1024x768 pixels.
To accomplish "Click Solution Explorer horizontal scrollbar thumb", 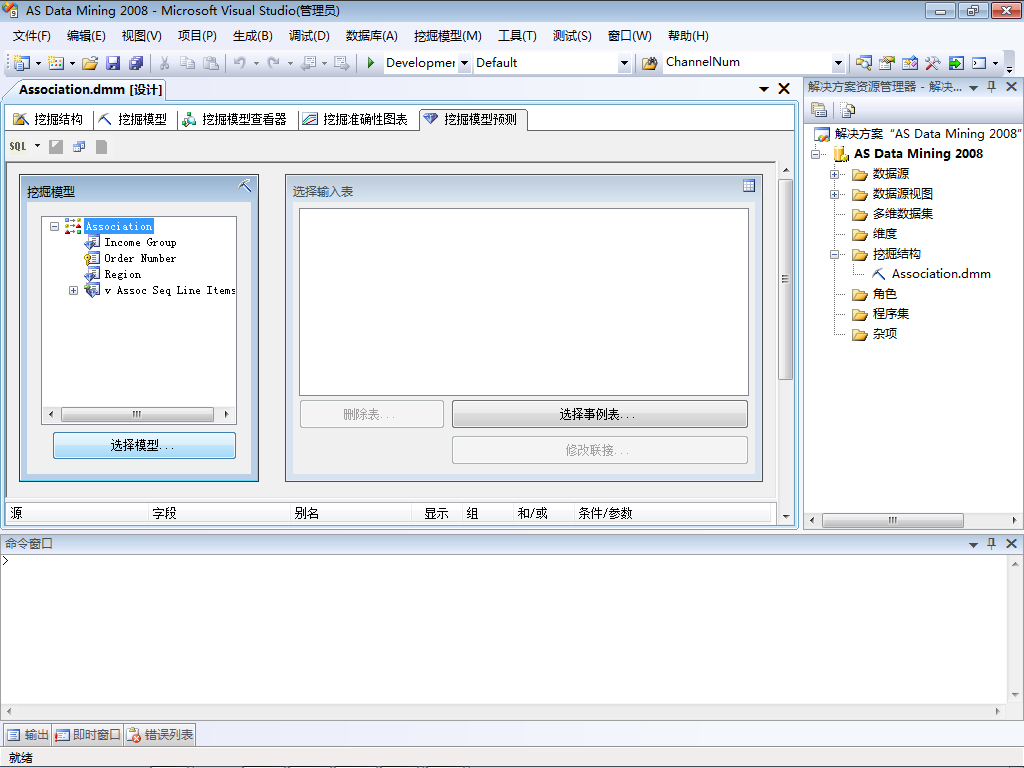I will click(892, 520).
